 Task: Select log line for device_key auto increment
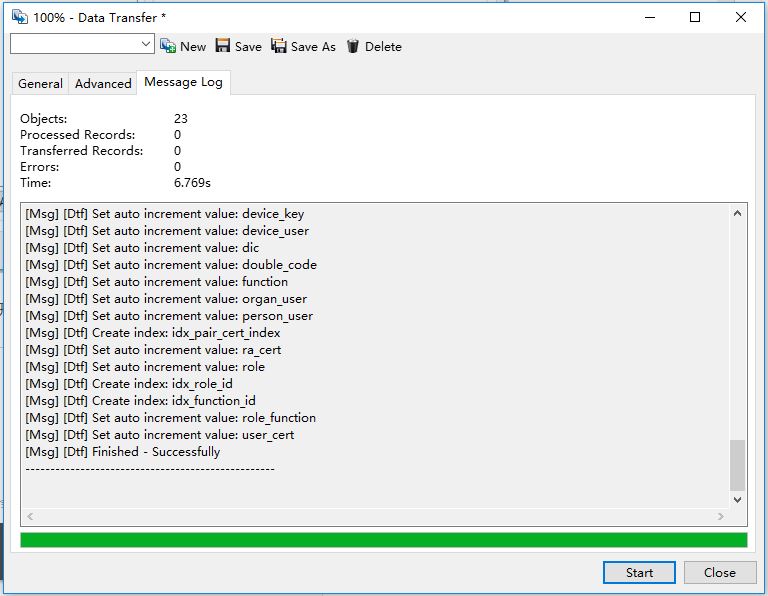pos(165,214)
